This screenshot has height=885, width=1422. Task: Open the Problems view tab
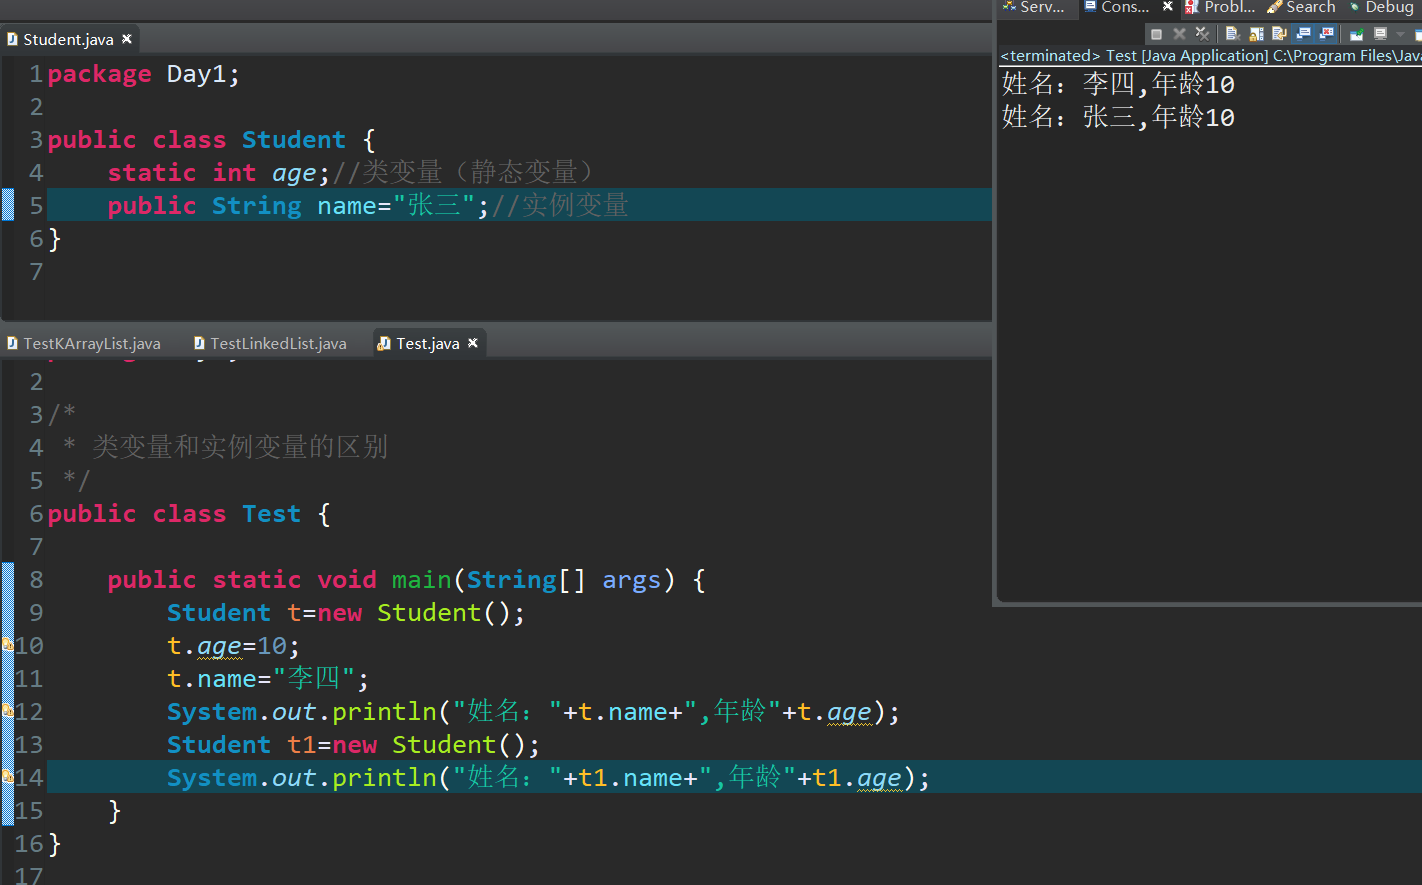tap(1221, 7)
